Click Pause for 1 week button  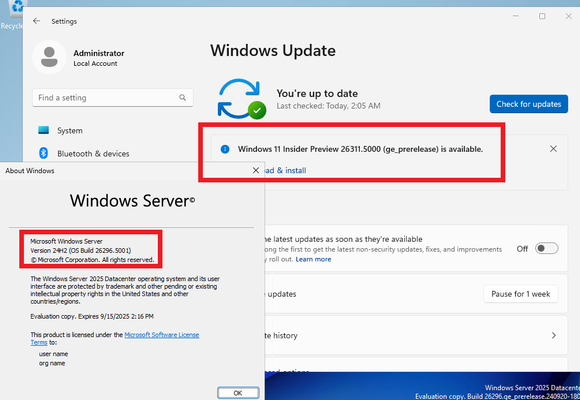point(520,294)
